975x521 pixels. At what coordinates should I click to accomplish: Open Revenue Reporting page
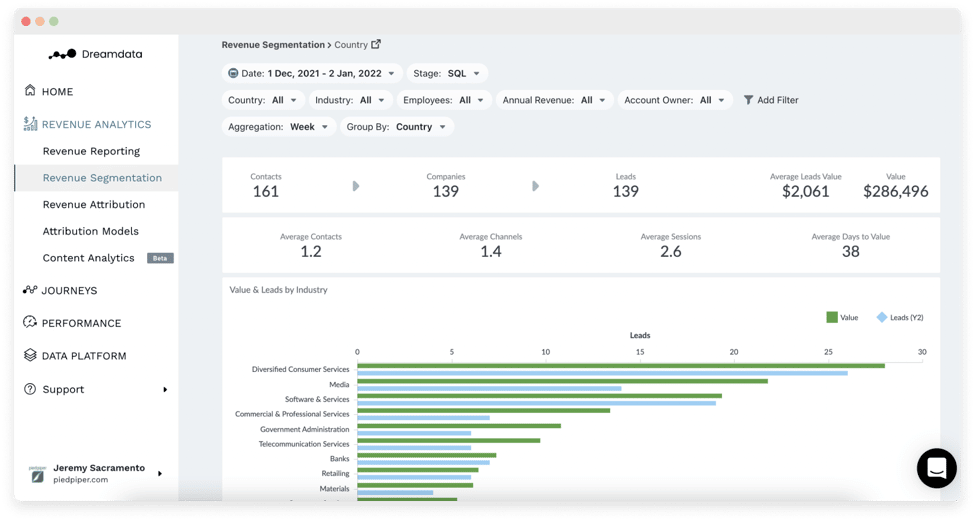pyautogui.click(x=91, y=151)
